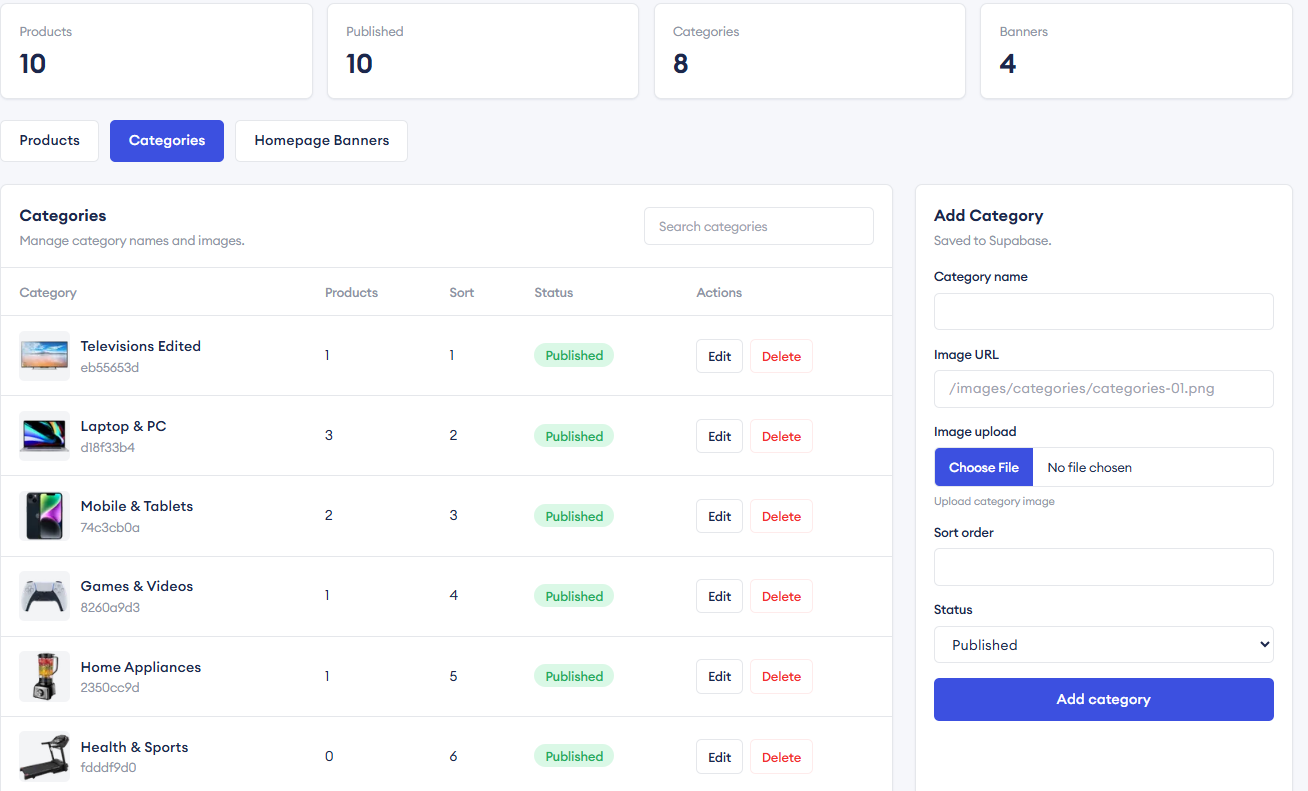The height and width of the screenshot is (791, 1308).
Task: Delete the Televisions Edited category
Action: pos(781,356)
